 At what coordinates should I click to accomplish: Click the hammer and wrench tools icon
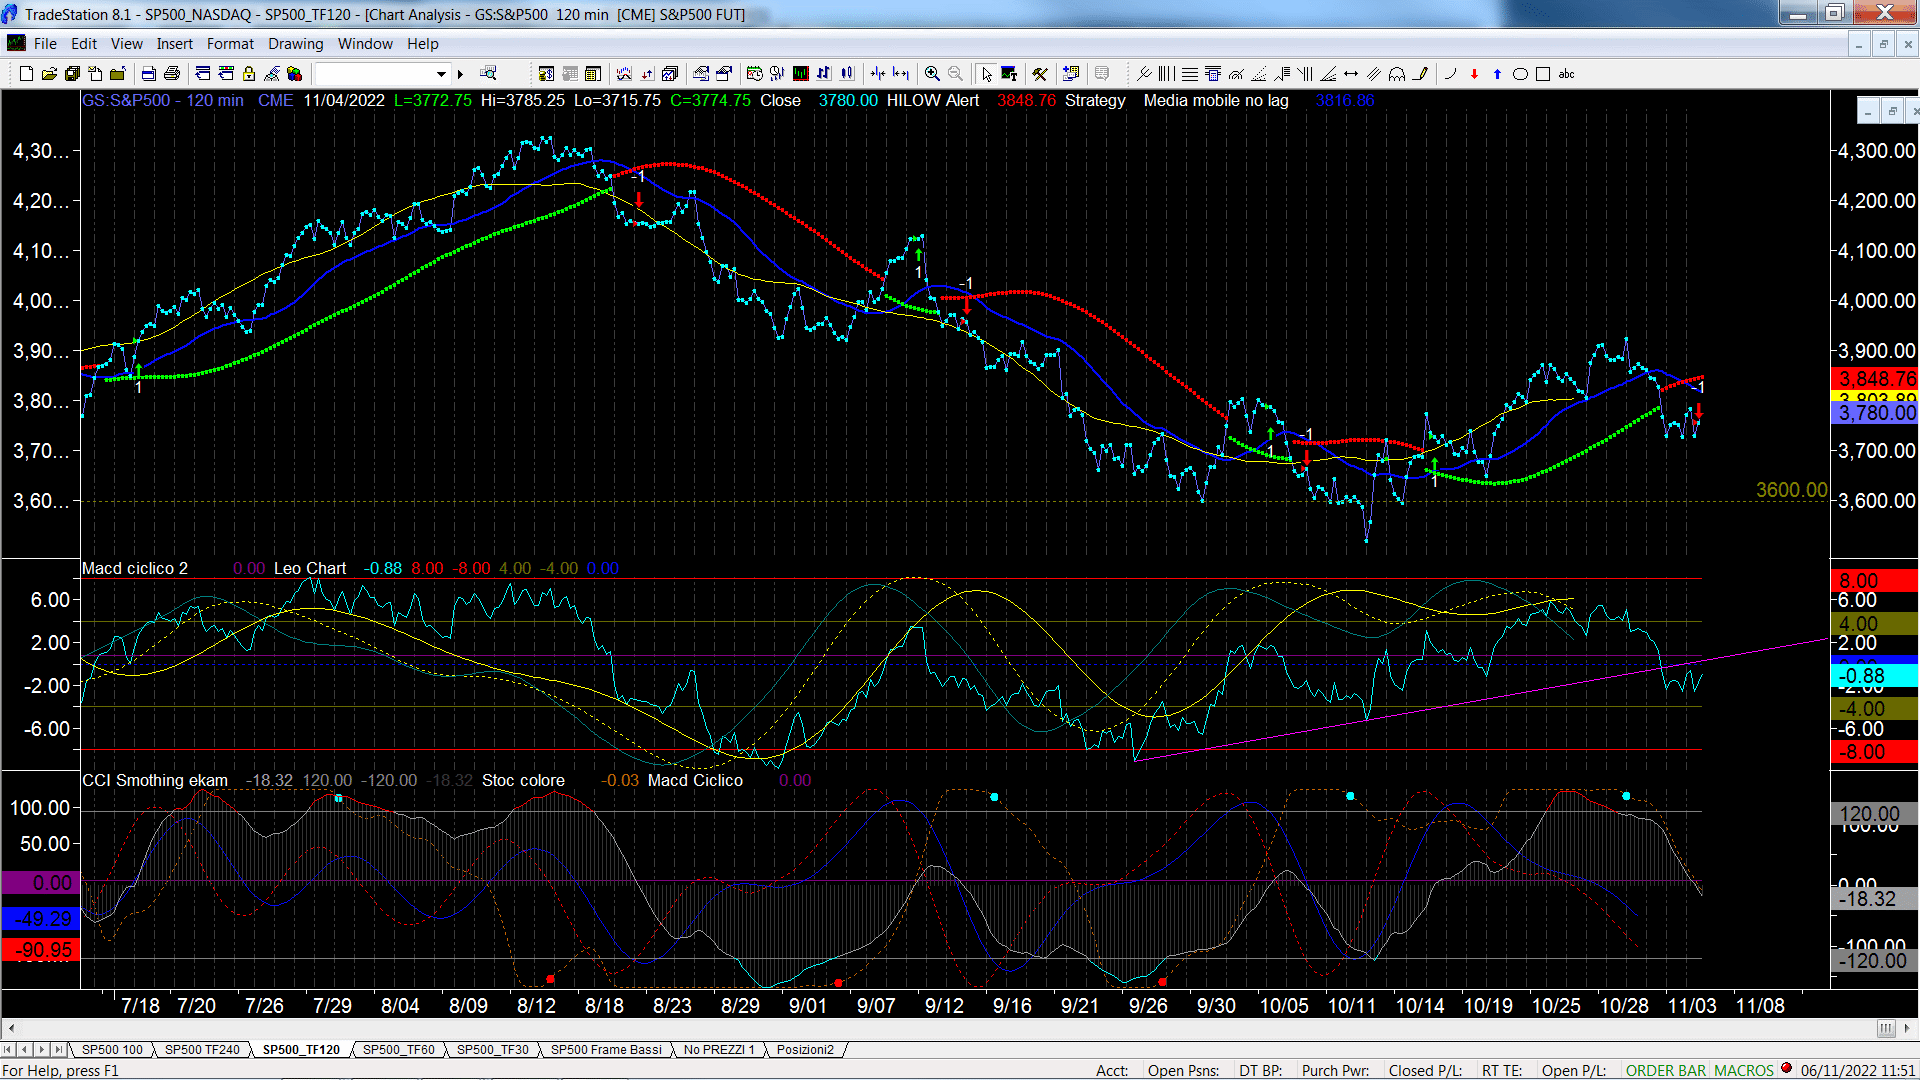[x=1040, y=74]
